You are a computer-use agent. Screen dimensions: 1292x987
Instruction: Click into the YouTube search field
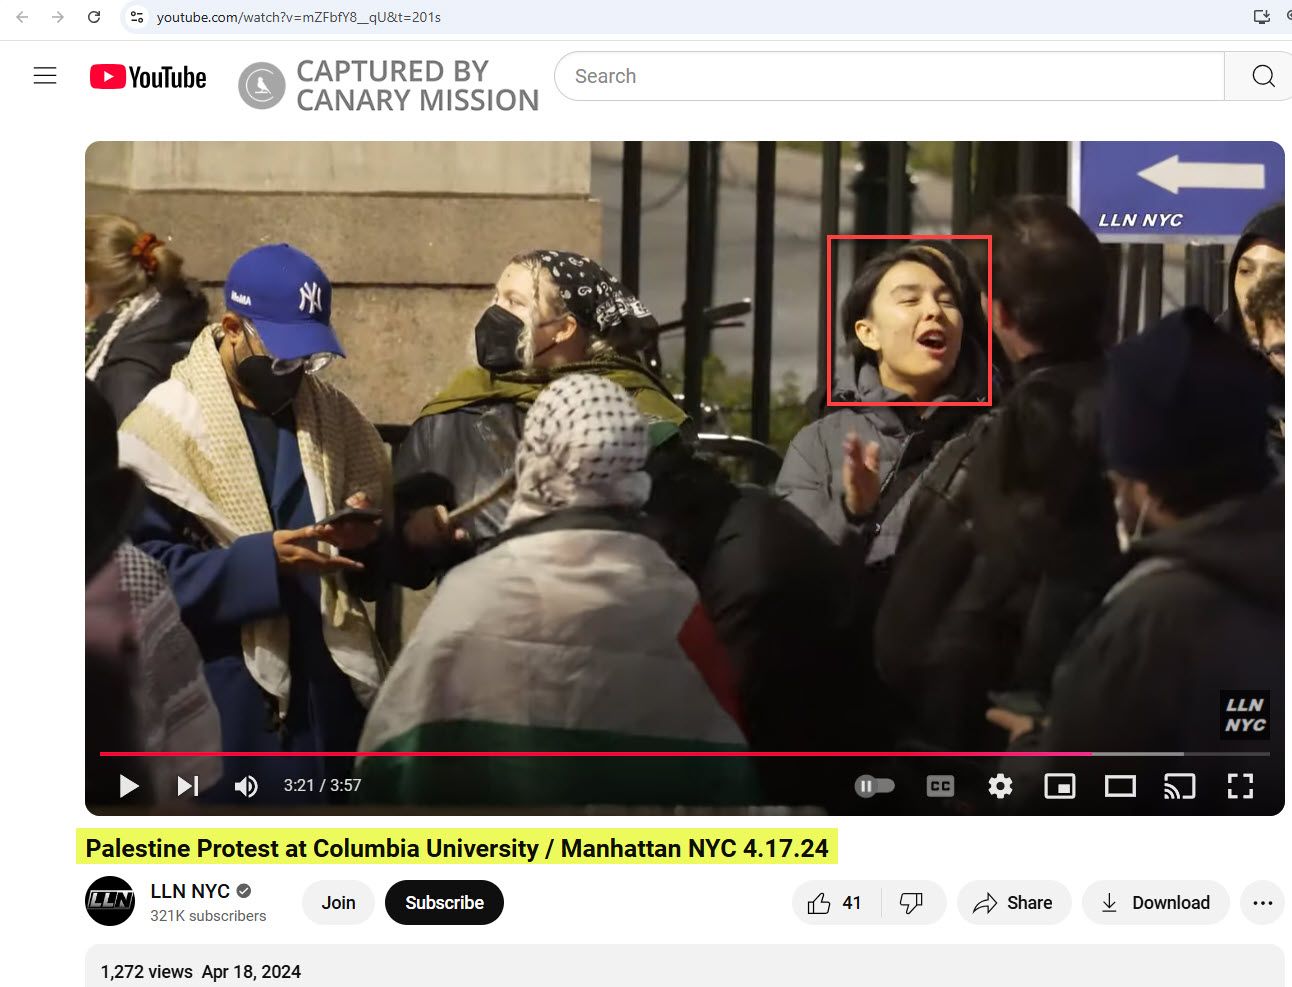click(x=890, y=76)
